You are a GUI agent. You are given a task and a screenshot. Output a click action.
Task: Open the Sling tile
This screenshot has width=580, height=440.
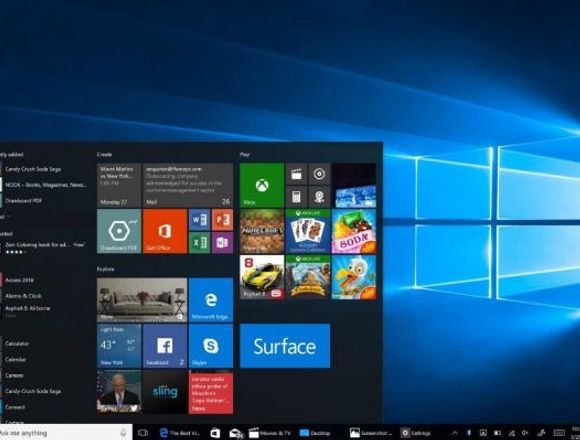165,392
